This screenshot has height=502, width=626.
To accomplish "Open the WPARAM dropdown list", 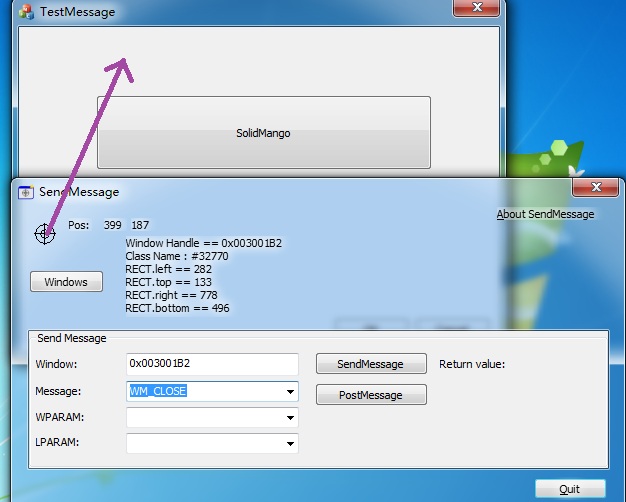I will tap(290, 418).
